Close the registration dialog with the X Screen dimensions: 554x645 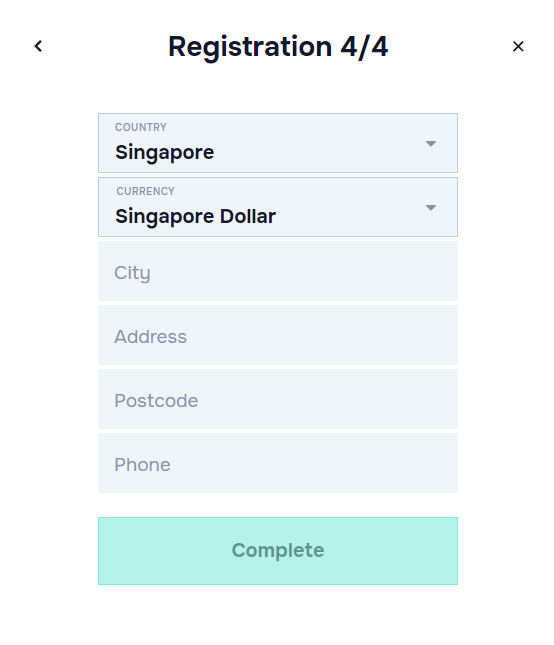(518, 46)
